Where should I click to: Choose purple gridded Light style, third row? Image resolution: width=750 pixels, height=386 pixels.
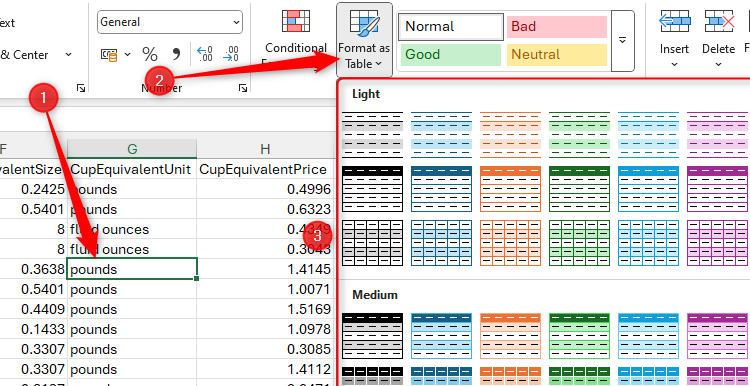coord(717,243)
